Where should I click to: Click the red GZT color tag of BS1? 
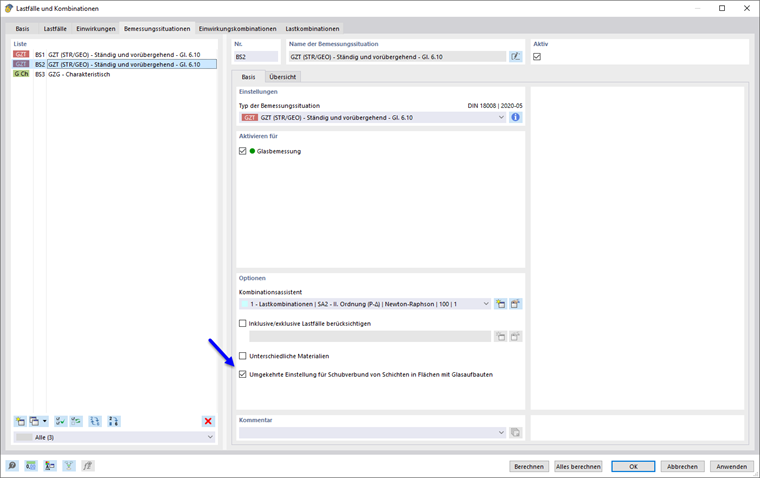[x=21, y=54]
